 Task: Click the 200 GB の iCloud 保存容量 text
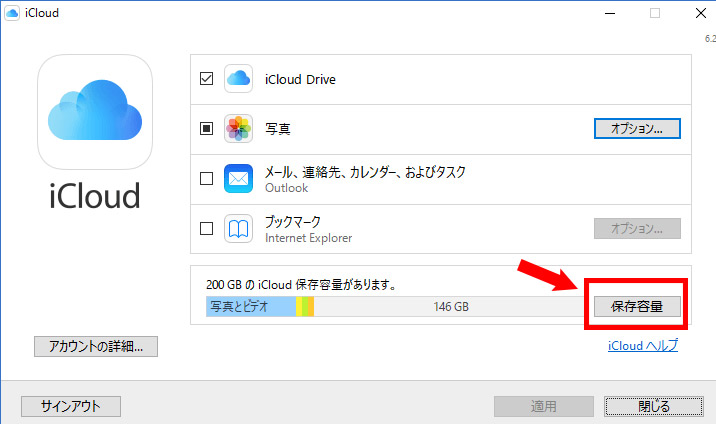301,285
